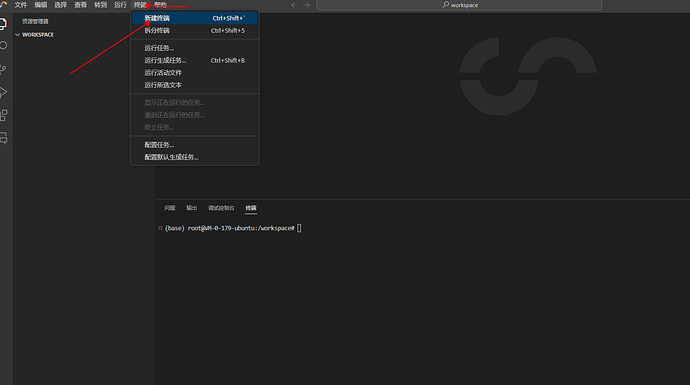
Task: Select 运行生成任务... (Run Build Task)
Action: pyautogui.click(x=195, y=60)
